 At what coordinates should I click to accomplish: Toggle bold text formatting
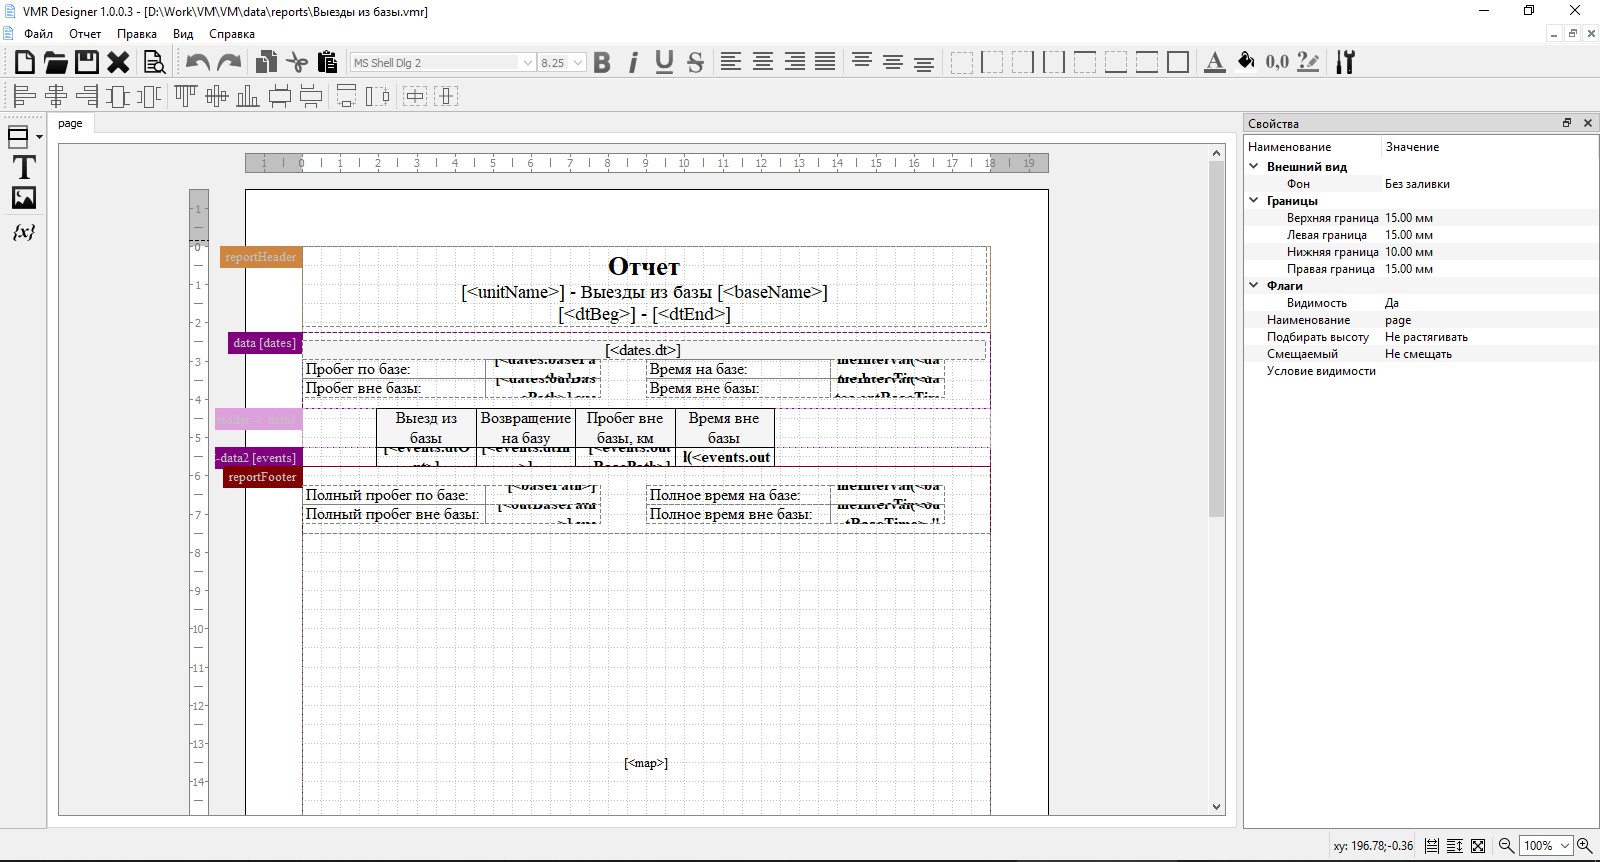tap(602, 62)
